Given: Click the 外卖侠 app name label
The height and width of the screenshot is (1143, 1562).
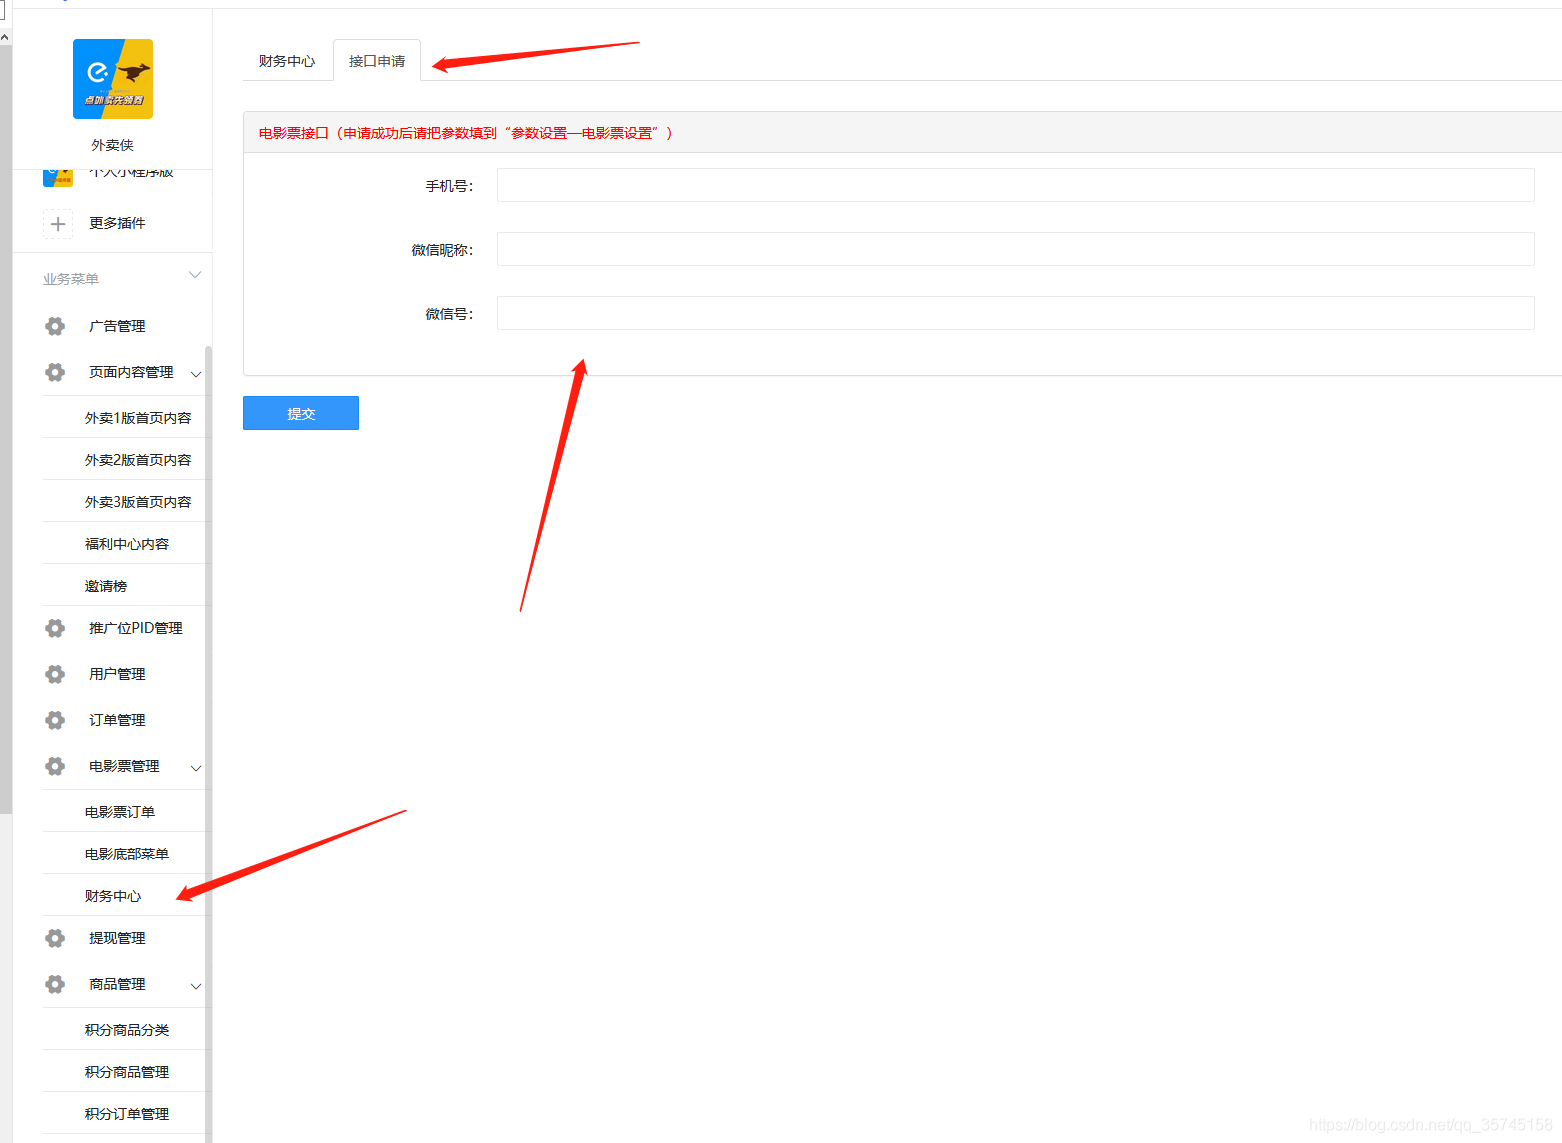Looking at the screenshot, I should (113, 145).
